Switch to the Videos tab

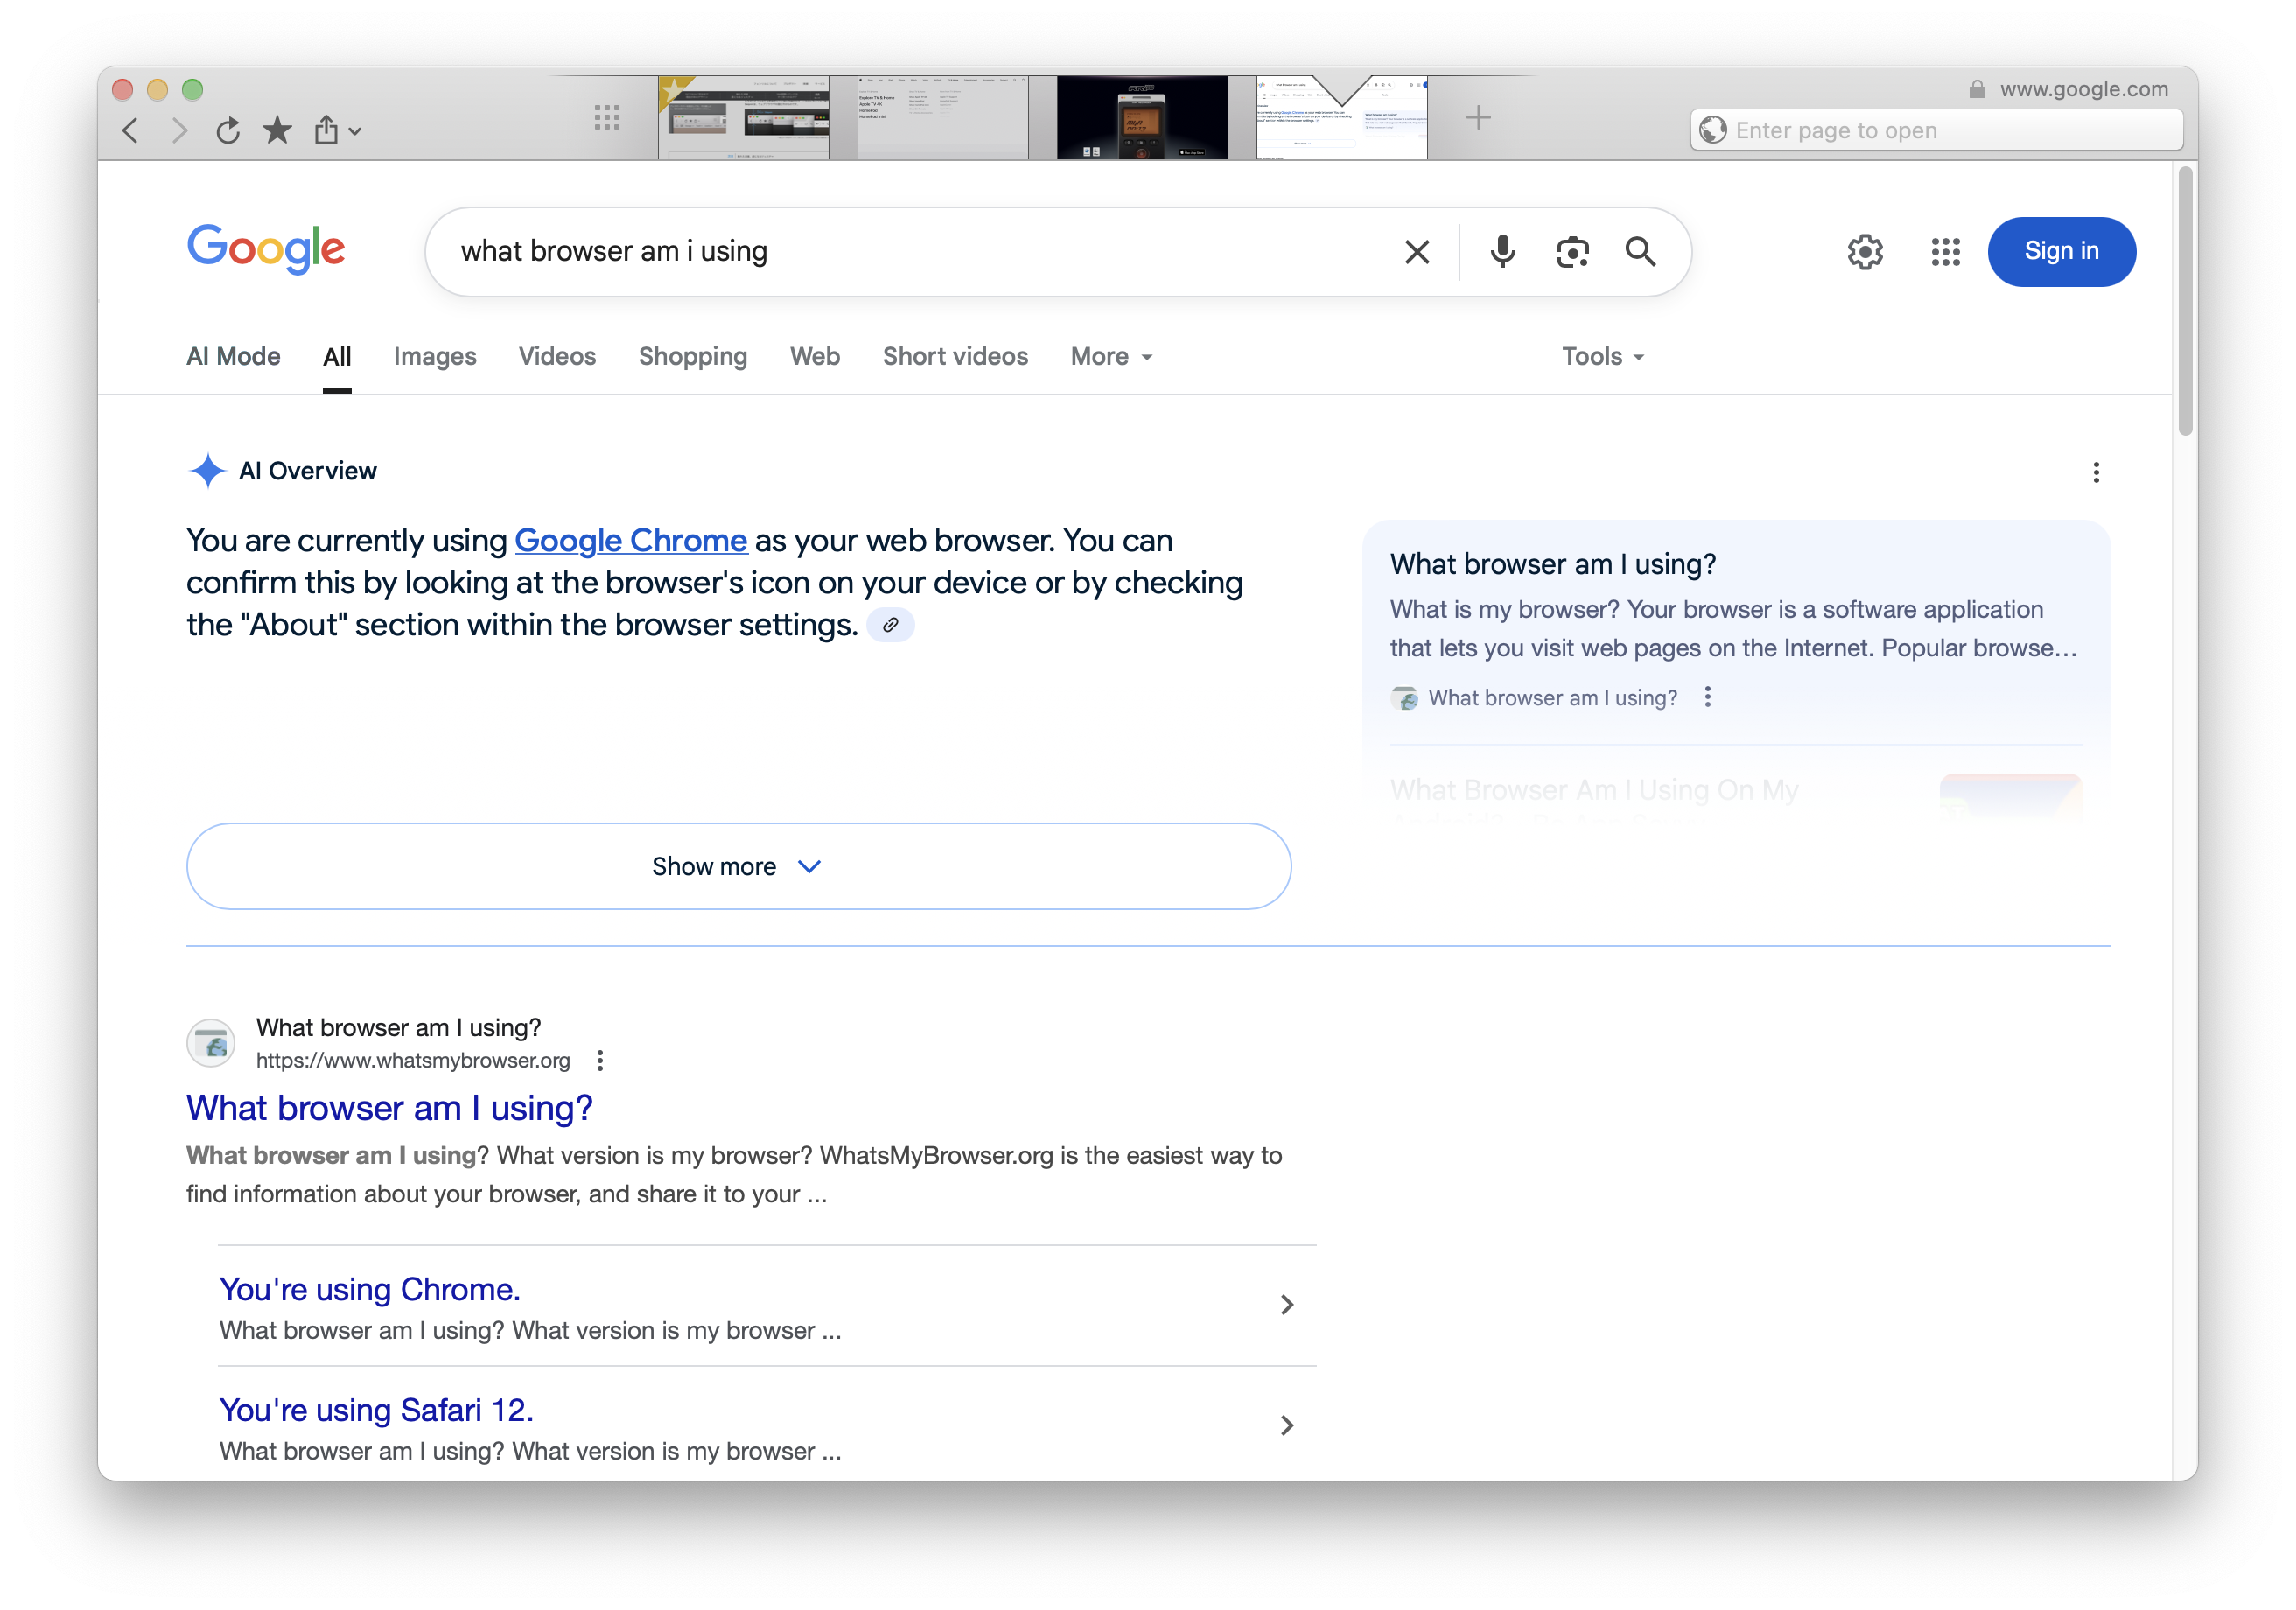(557, 356)
